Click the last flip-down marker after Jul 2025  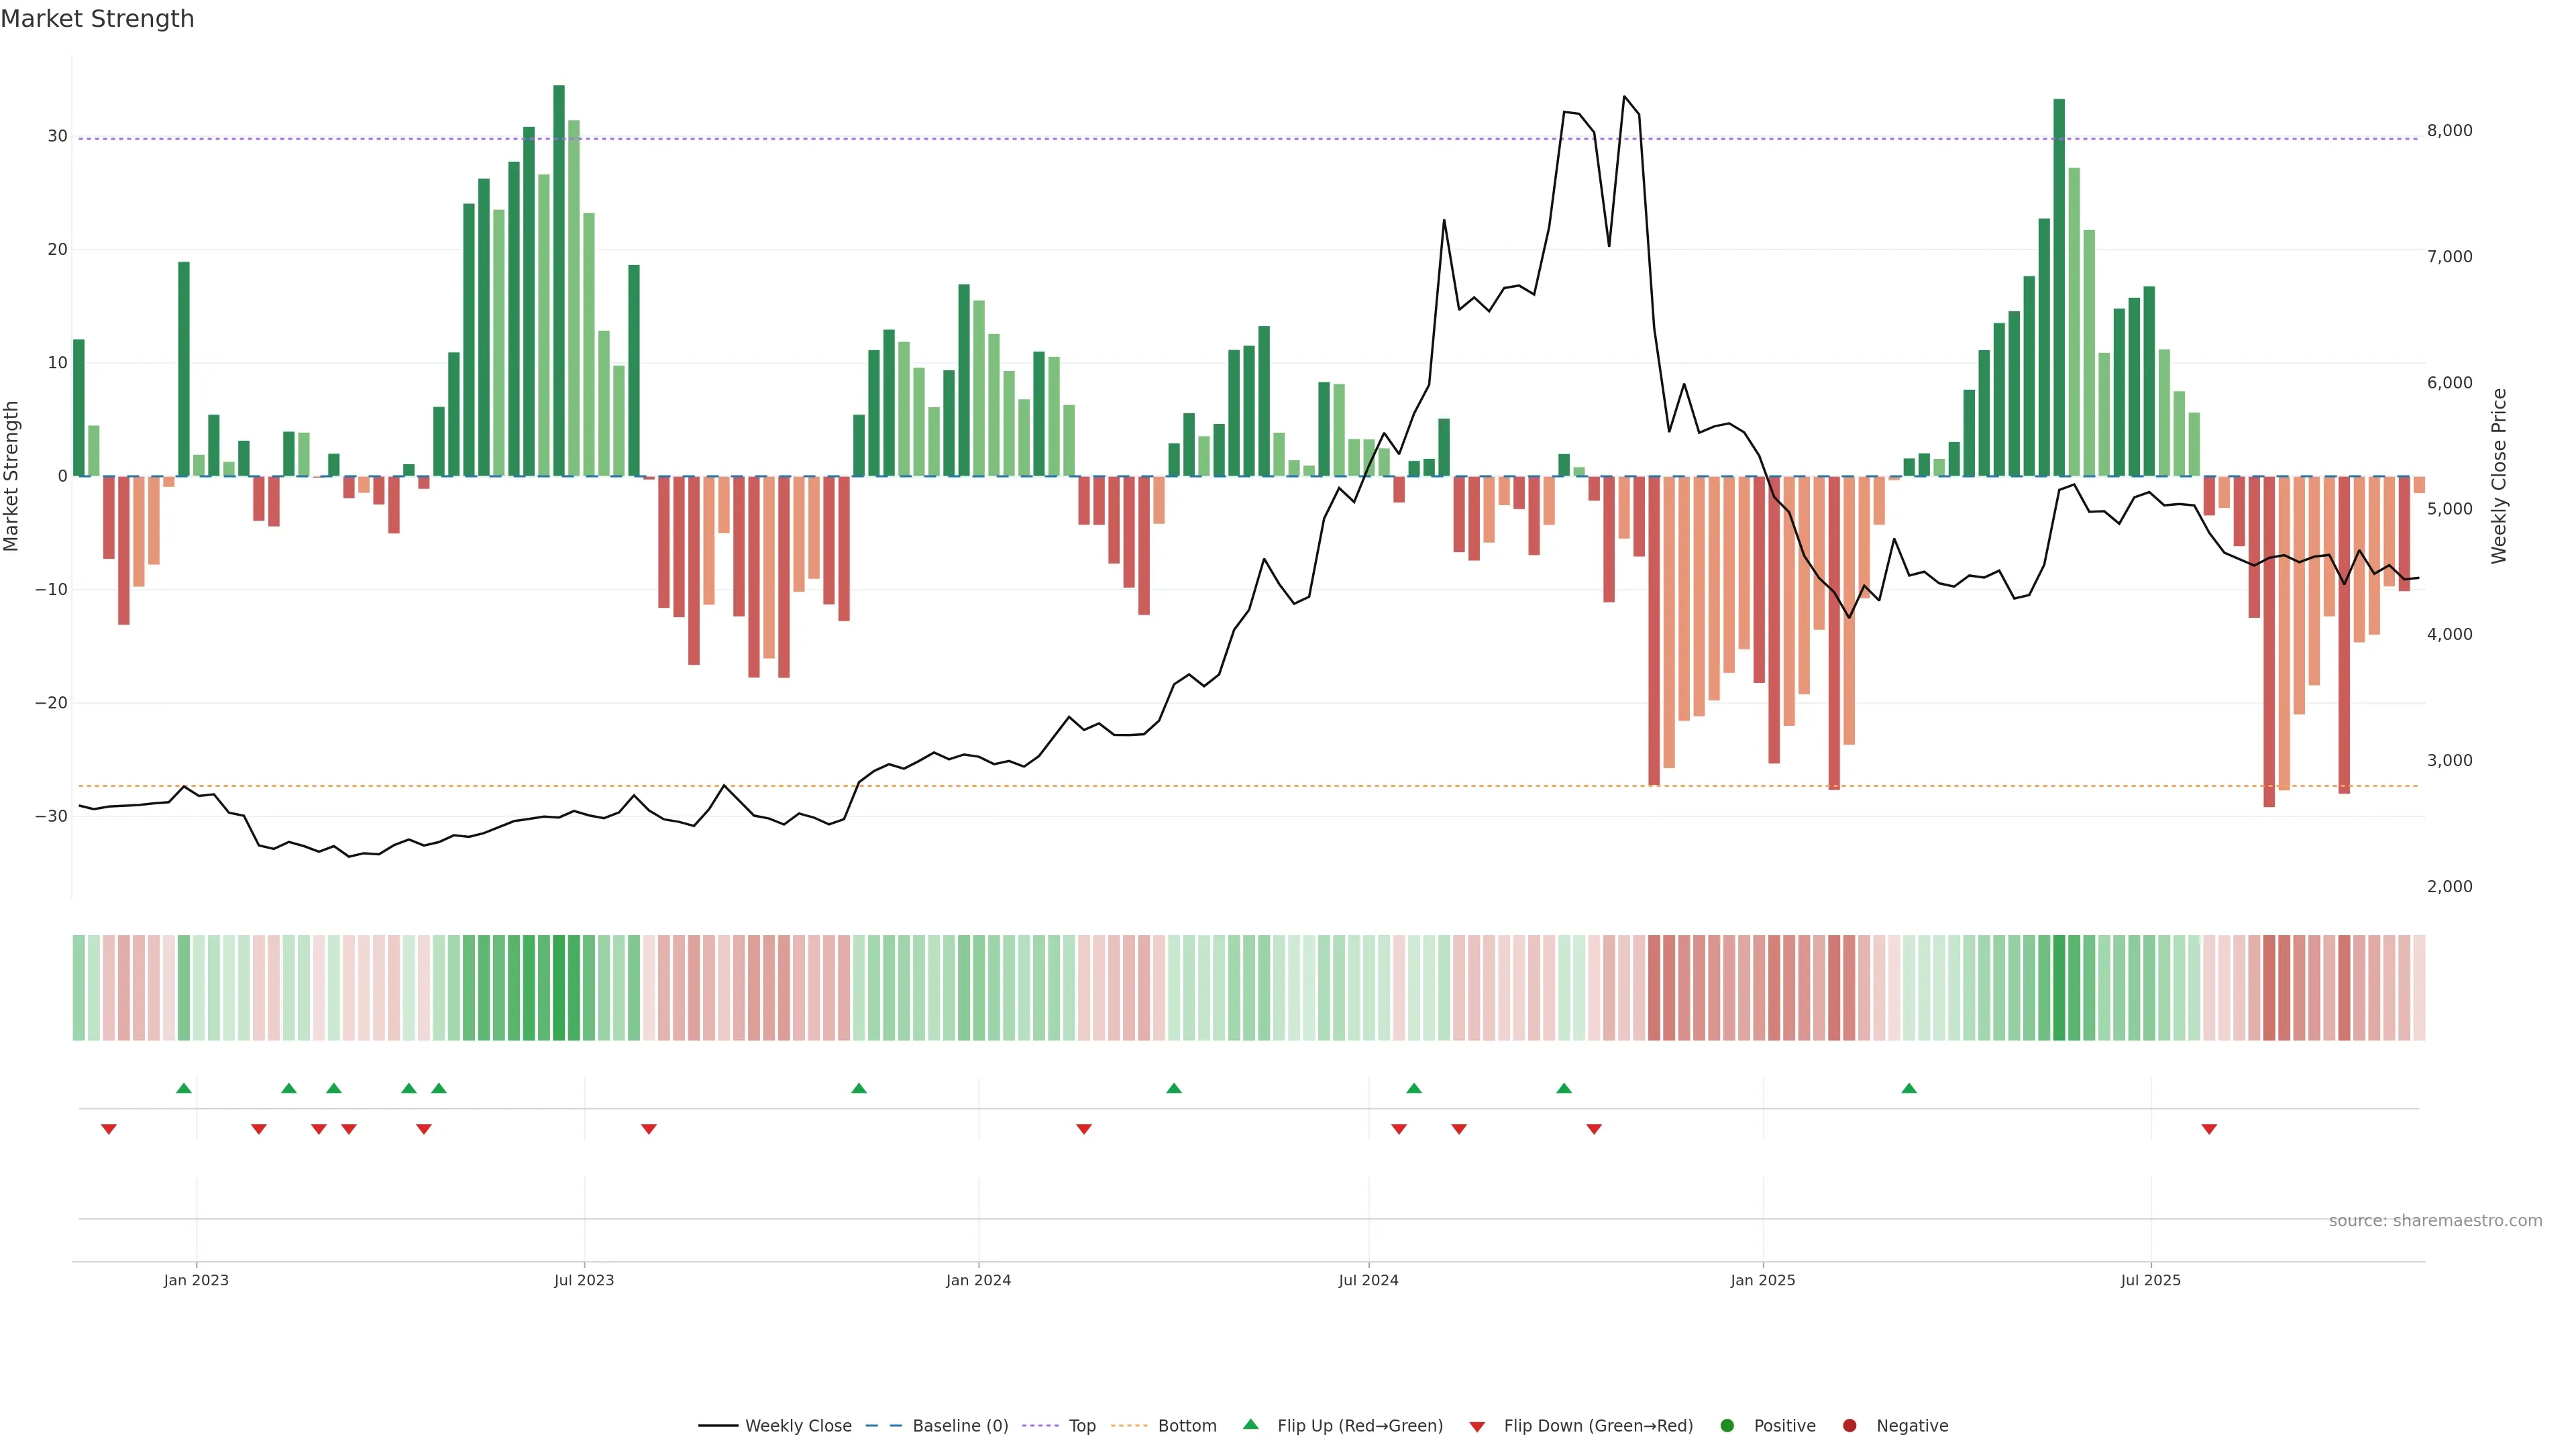click(x=2209, y=1129)
